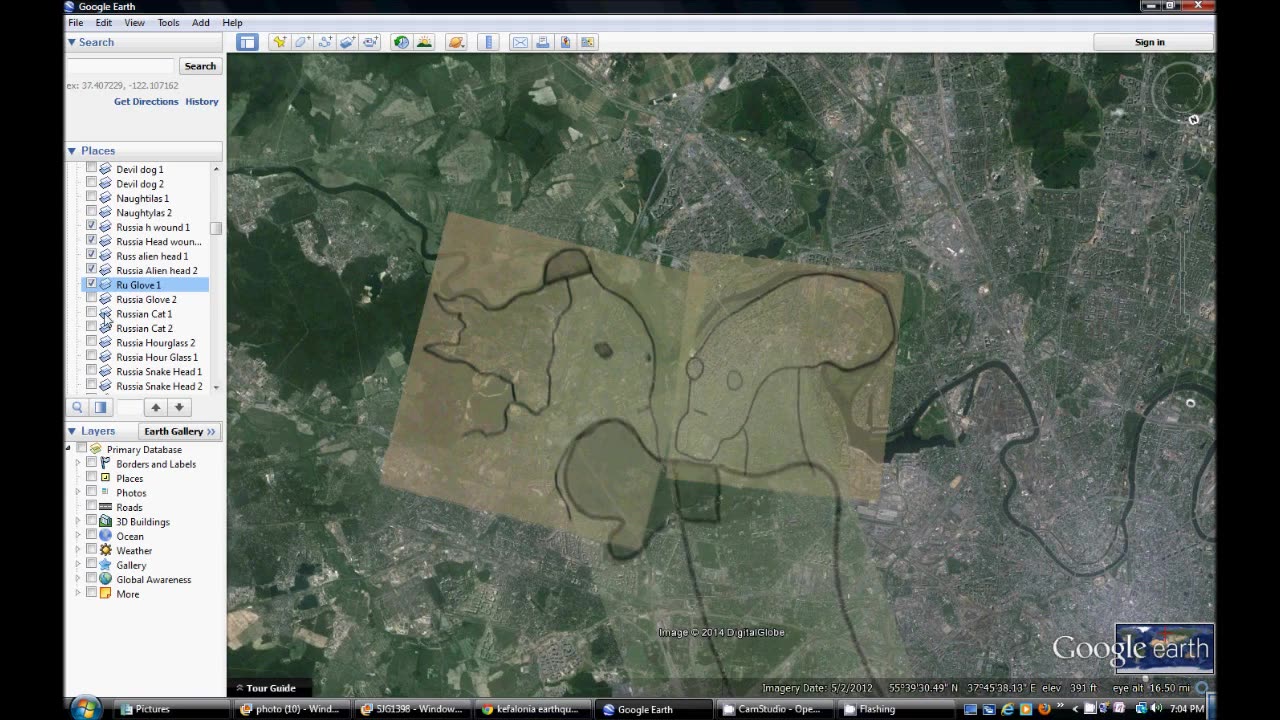1280x720 pixels.
Task: Collapse the Places panel triangle
Action: (x=72, y=151)
